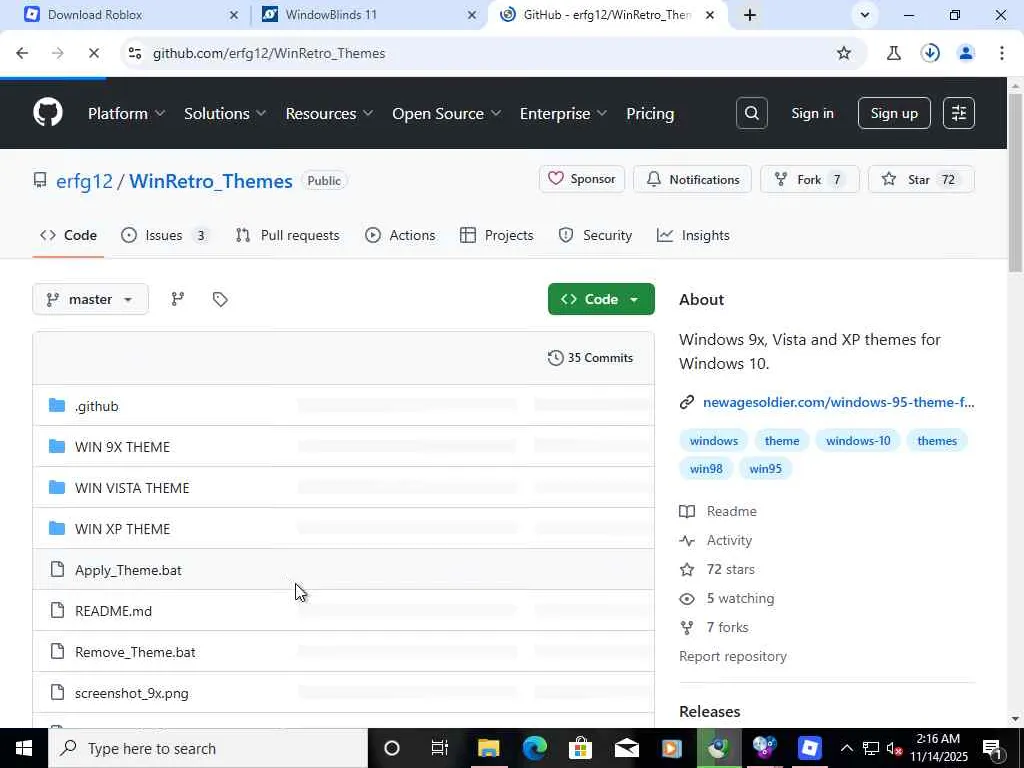Screen dimensions: 1024x768
Task: Expand the Resources menu
Action: pos(329,114)
